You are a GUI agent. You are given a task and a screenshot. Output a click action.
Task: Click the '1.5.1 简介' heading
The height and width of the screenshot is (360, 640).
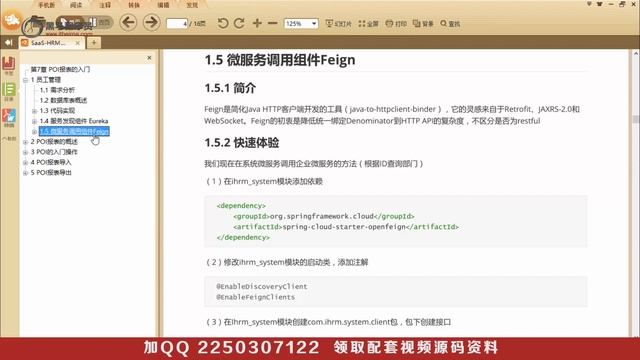point(230,88)
